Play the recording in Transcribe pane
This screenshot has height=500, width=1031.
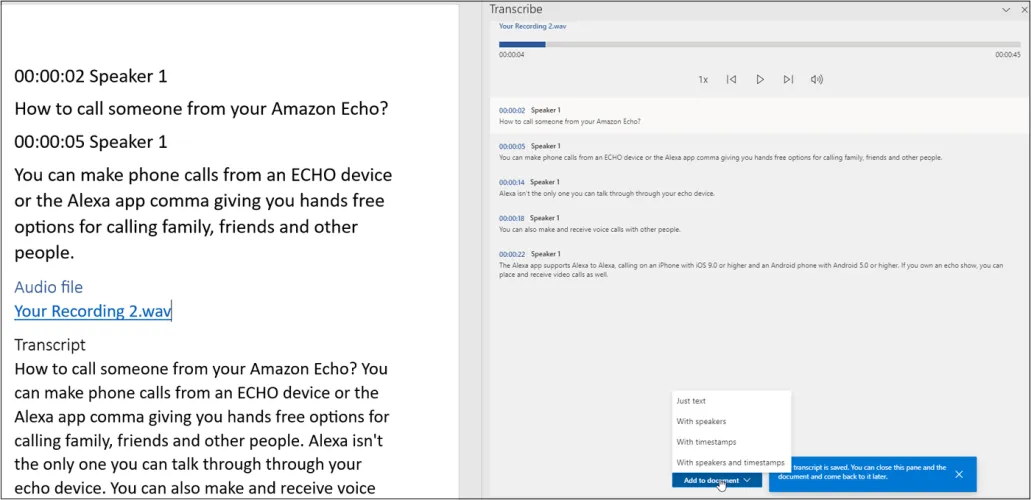pyautogui.click(x=760, y=79)
